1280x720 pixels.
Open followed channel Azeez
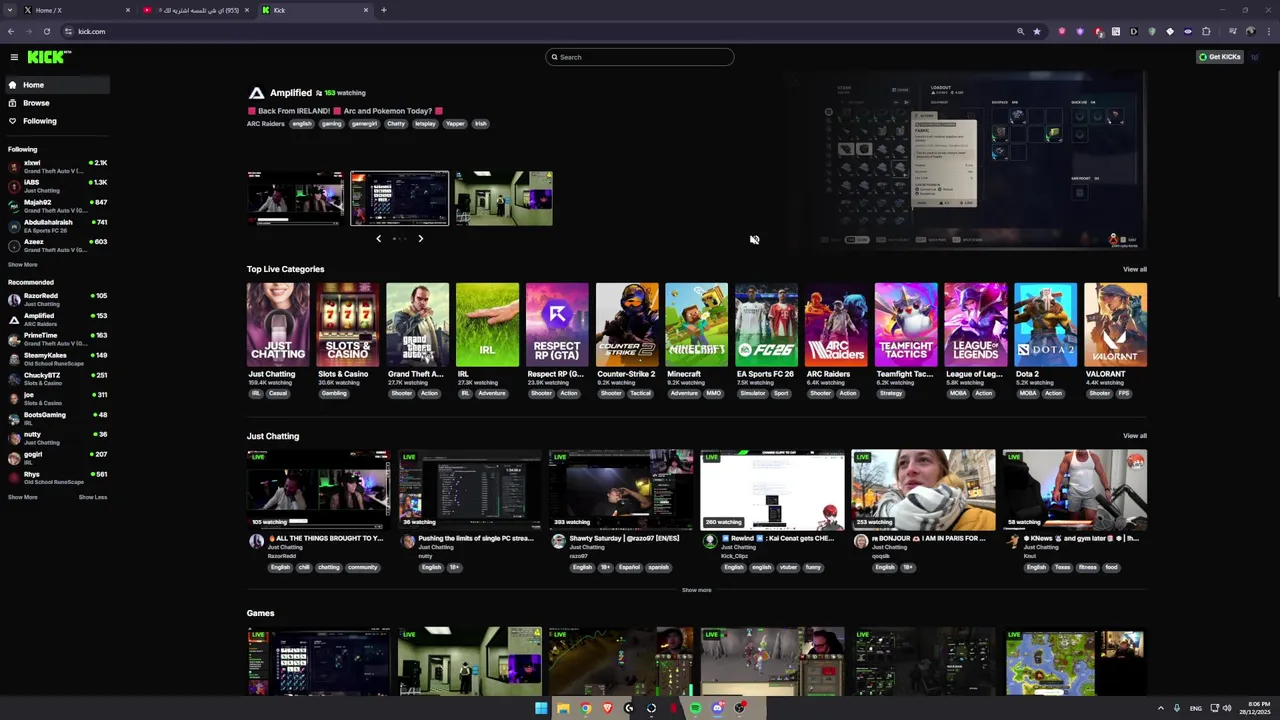click(57, 246)
